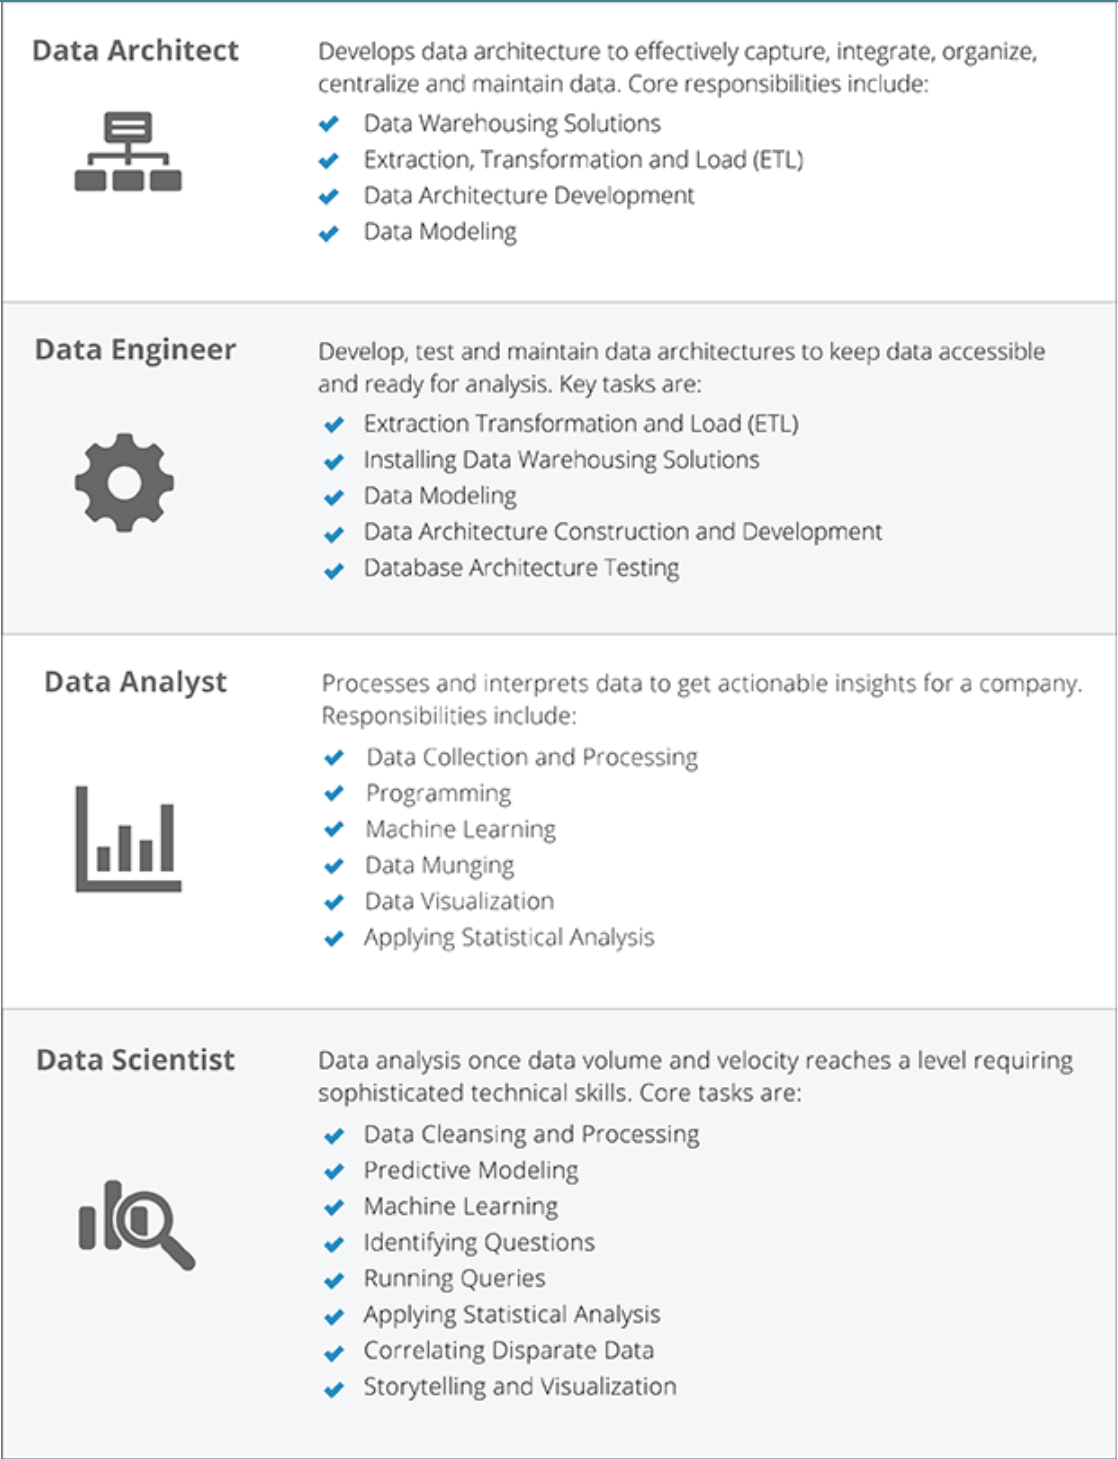Click the Data Scientist magnifier chart icon

point(136,1224)
